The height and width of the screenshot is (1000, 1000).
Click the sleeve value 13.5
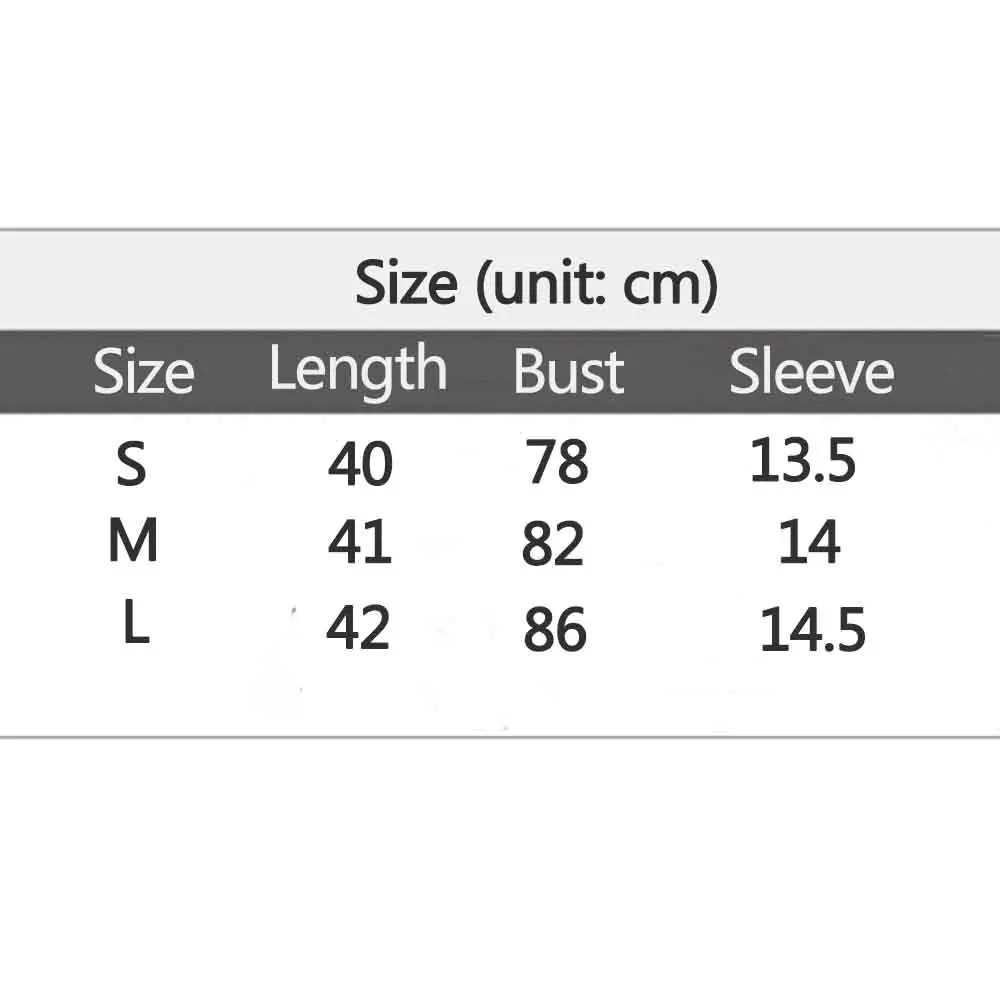click(x=803, y=462)
